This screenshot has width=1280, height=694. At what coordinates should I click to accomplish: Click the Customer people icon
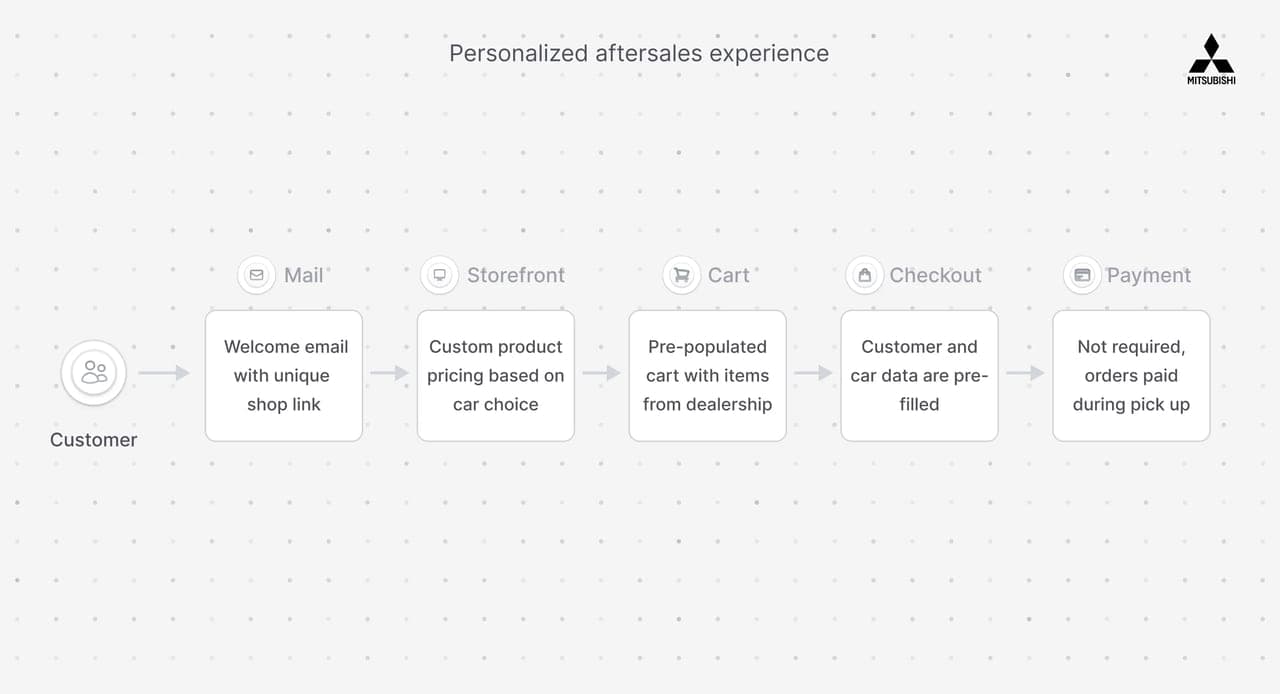point(94,373)
